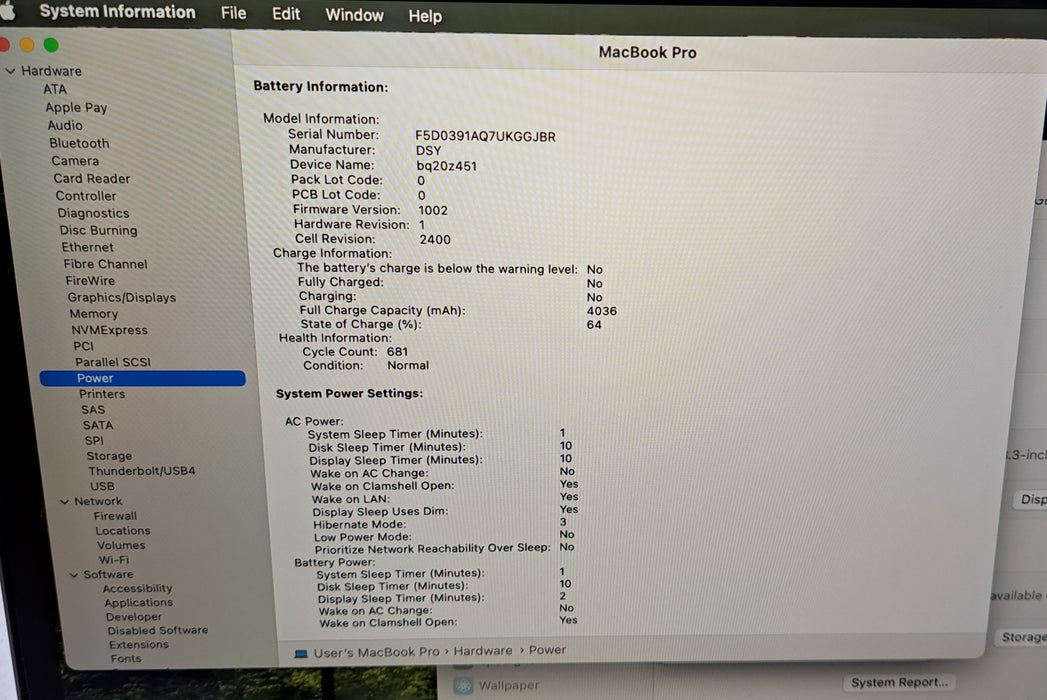Select Bluetooth in the sidebar

pos(79,143)
